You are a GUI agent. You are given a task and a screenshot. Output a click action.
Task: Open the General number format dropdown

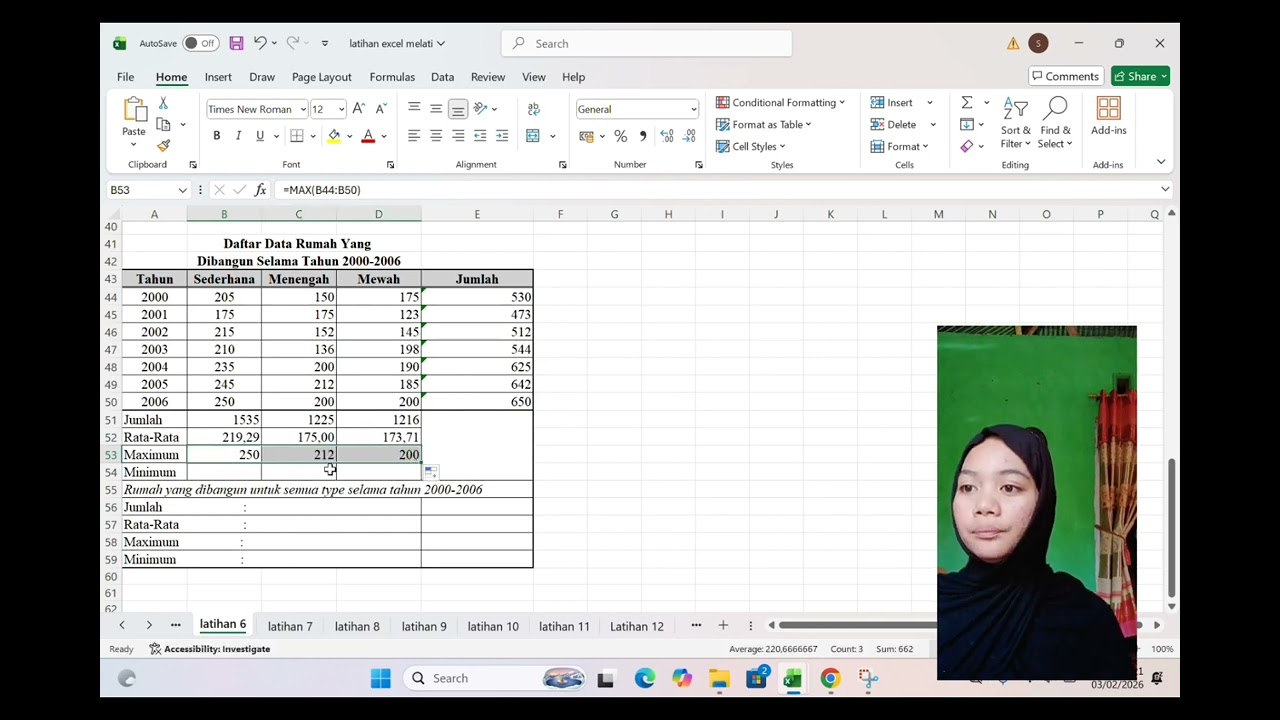(x=693, y=109)
